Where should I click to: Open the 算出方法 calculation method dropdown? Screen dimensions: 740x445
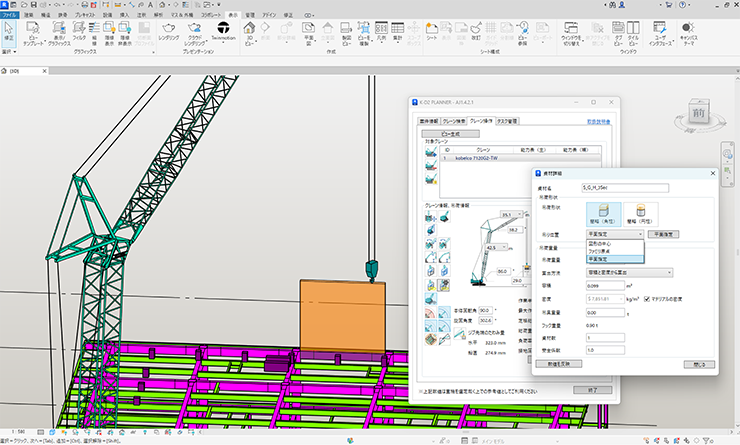(x=629, y=272)
